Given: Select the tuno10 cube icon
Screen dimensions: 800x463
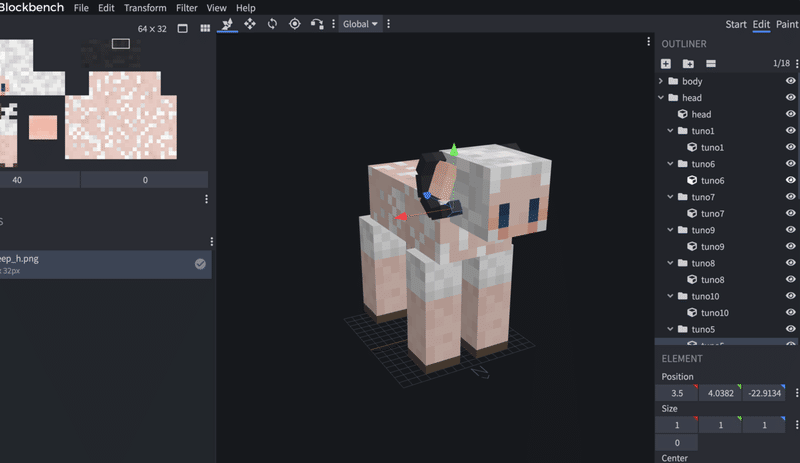Looking at the screenshot, I should 692,312.
